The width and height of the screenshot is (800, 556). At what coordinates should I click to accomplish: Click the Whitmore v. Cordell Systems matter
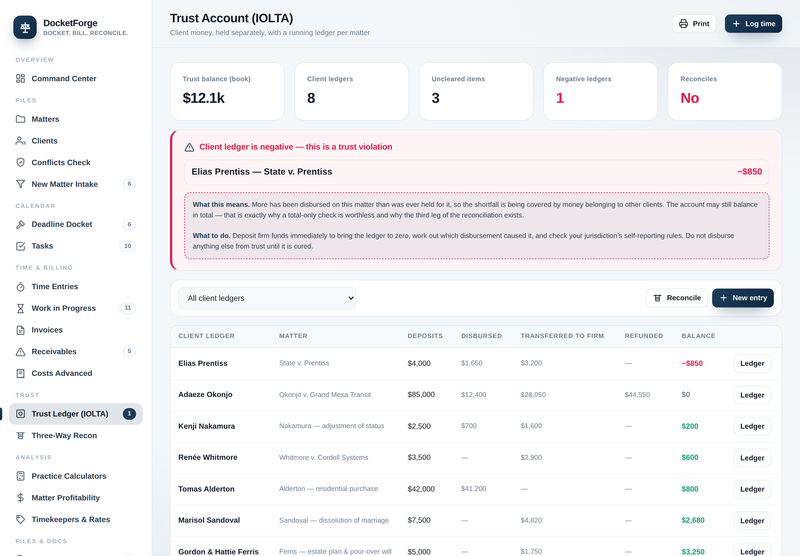pyautogui.click(x=323, y=458)
